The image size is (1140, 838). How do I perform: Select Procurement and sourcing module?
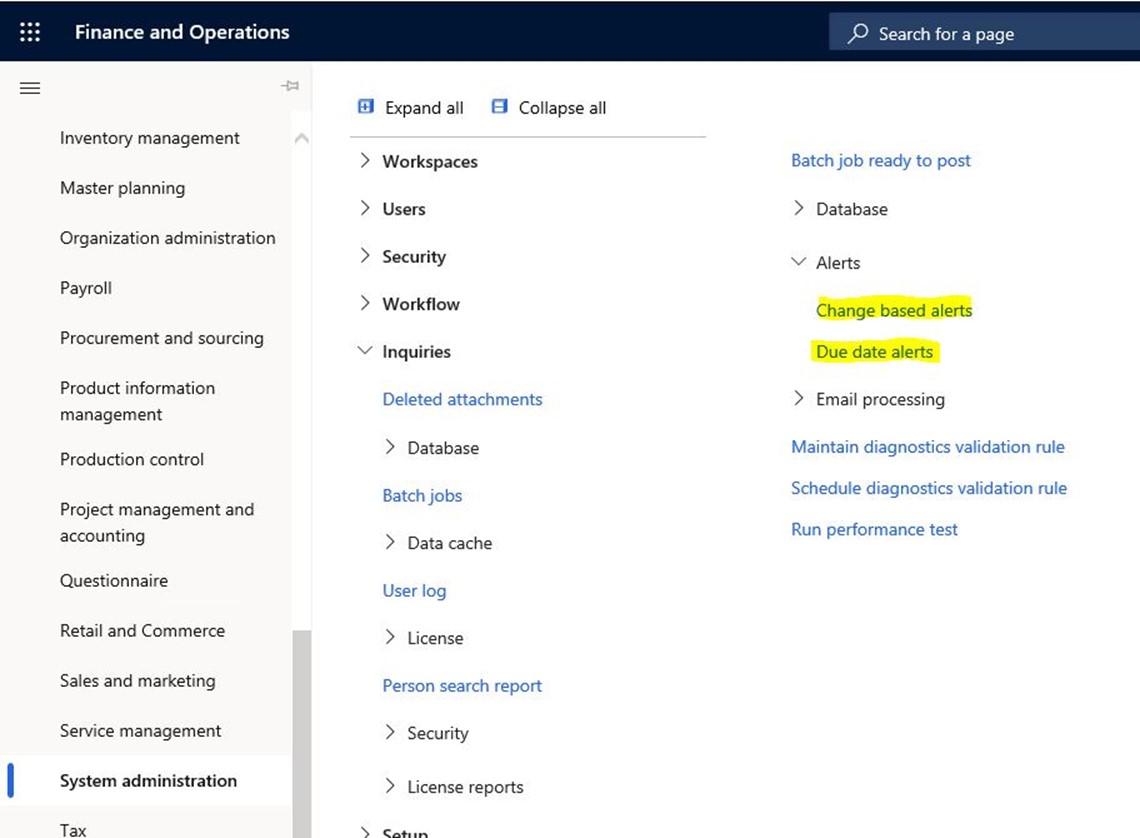(x=162, y=338)
